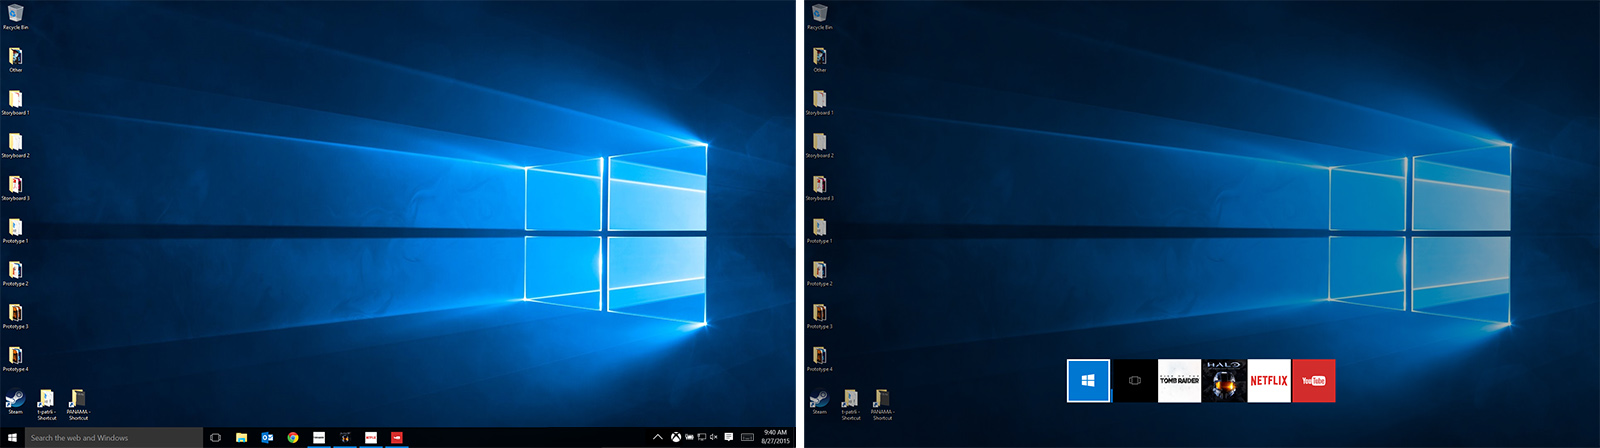1600x448 pixels.
Task: Open the Tomb Raider taskbar icon
Action: tap(319, 437)
